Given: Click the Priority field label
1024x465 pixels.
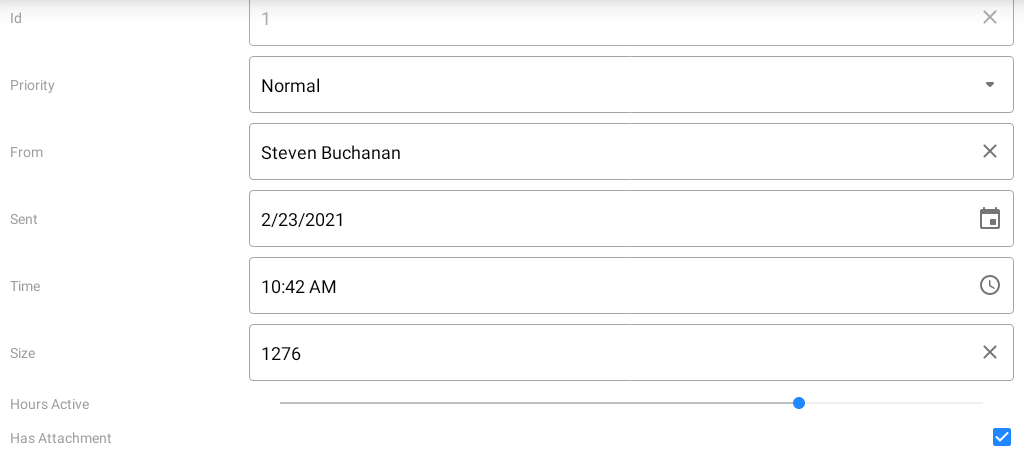Looking at the screenshot, I should 32,85.
